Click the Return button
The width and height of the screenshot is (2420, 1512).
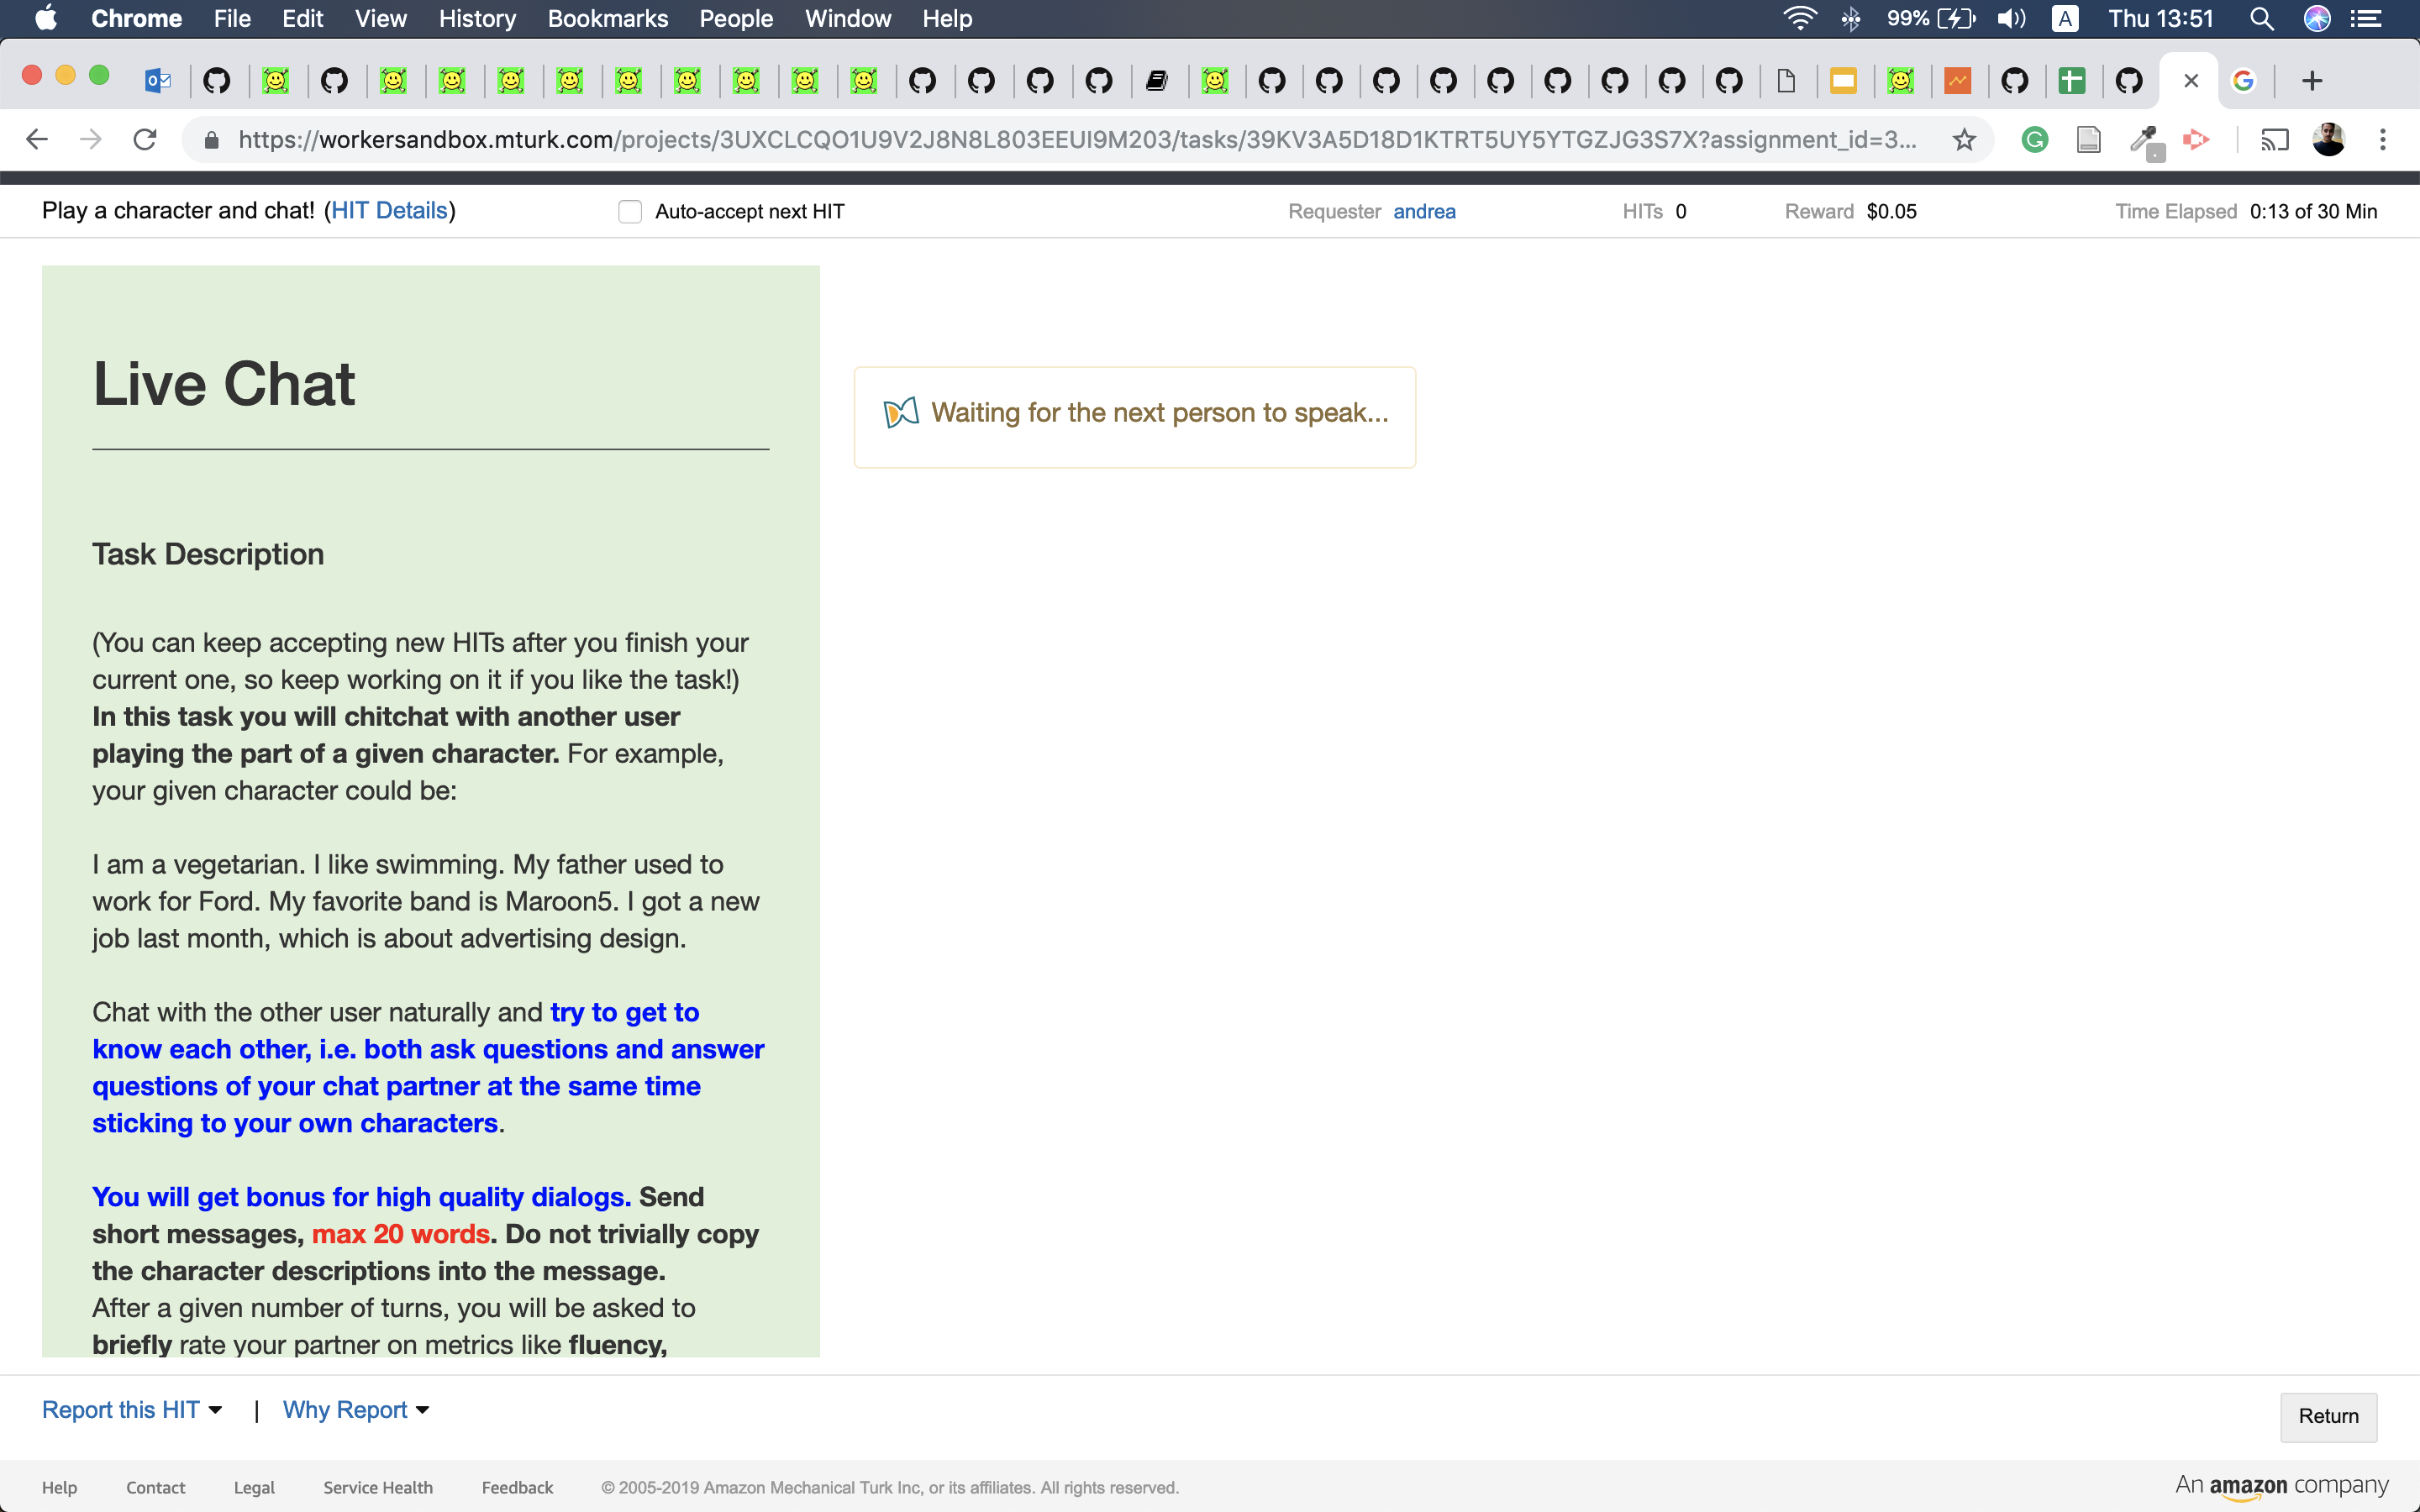pos(2328,1416)
